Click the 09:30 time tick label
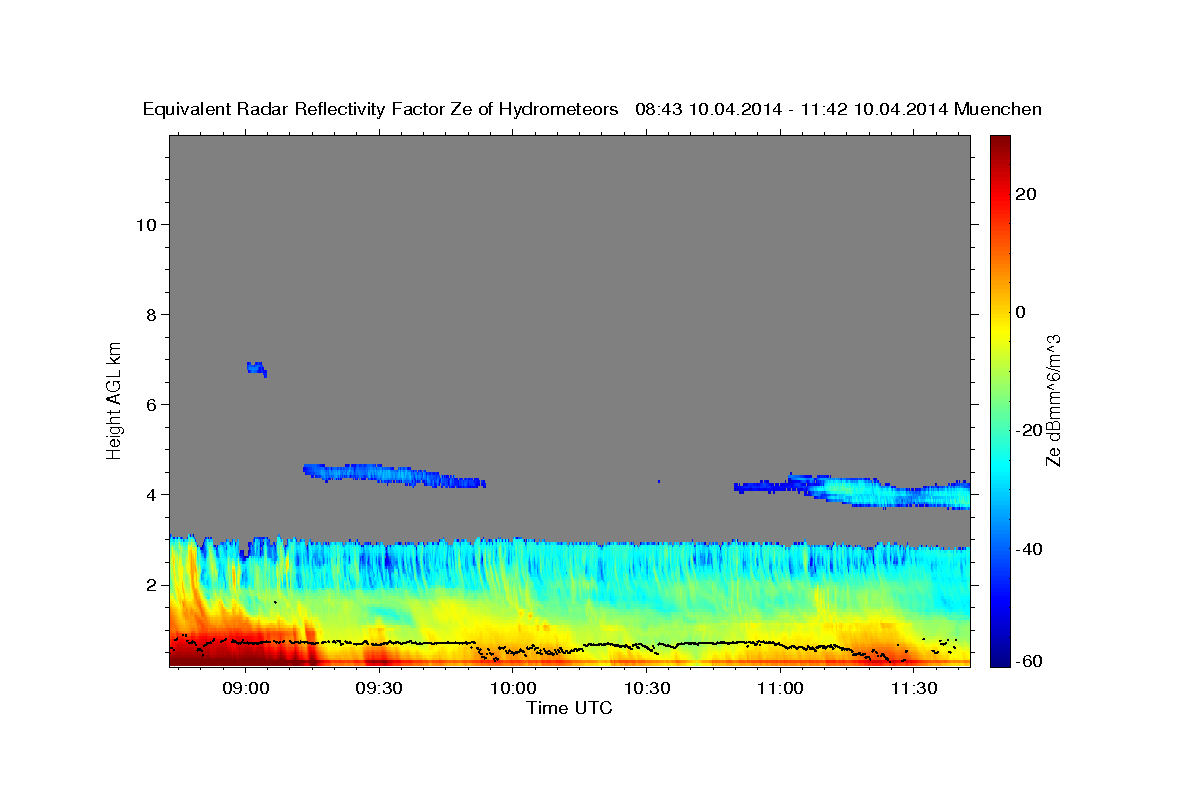This screenshot has height=800, width=1200. 379,688
